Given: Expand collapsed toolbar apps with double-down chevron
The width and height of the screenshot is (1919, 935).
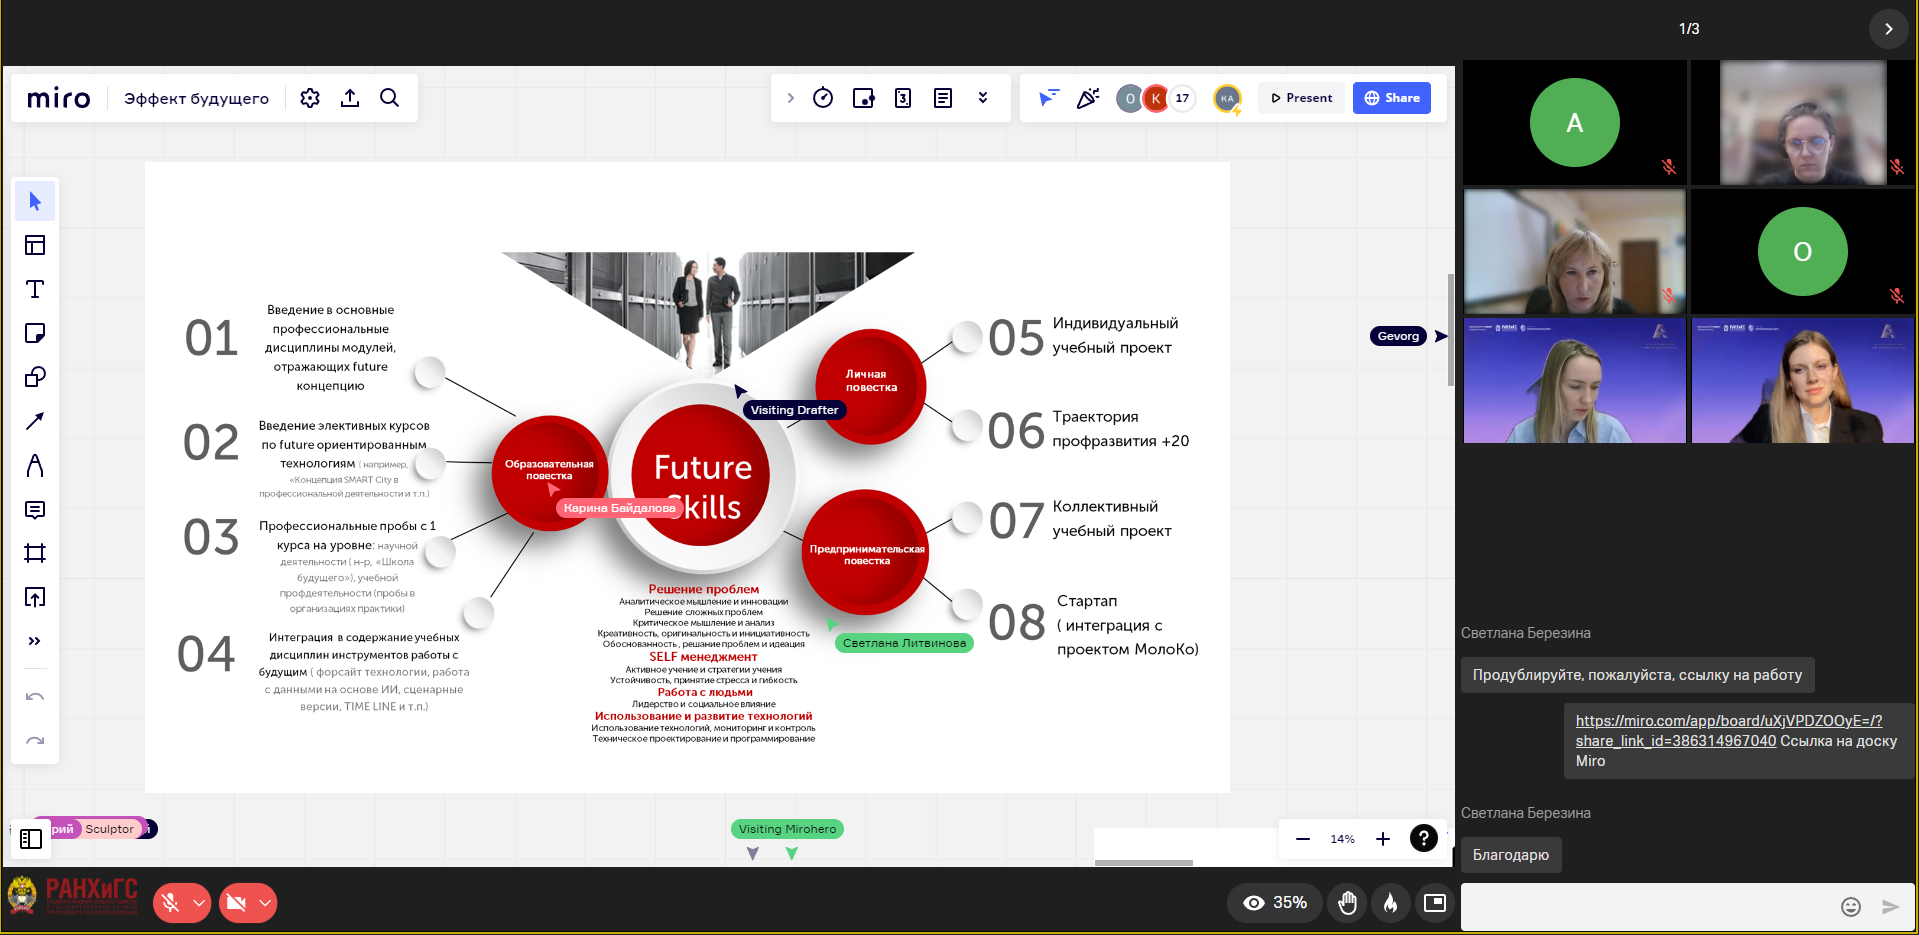Looking at the screenshot, I should pyautogui.click(x=983, y=98).
